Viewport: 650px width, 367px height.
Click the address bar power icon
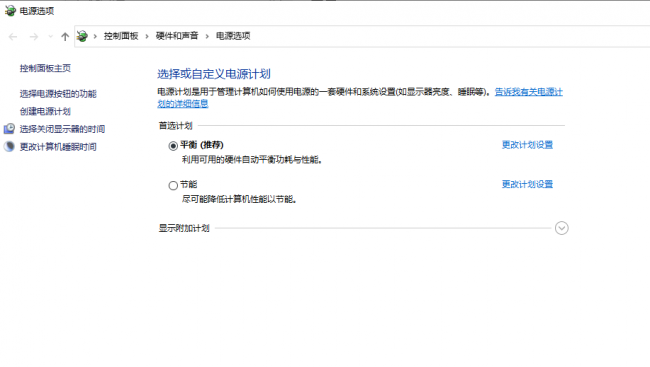(82, 36)
